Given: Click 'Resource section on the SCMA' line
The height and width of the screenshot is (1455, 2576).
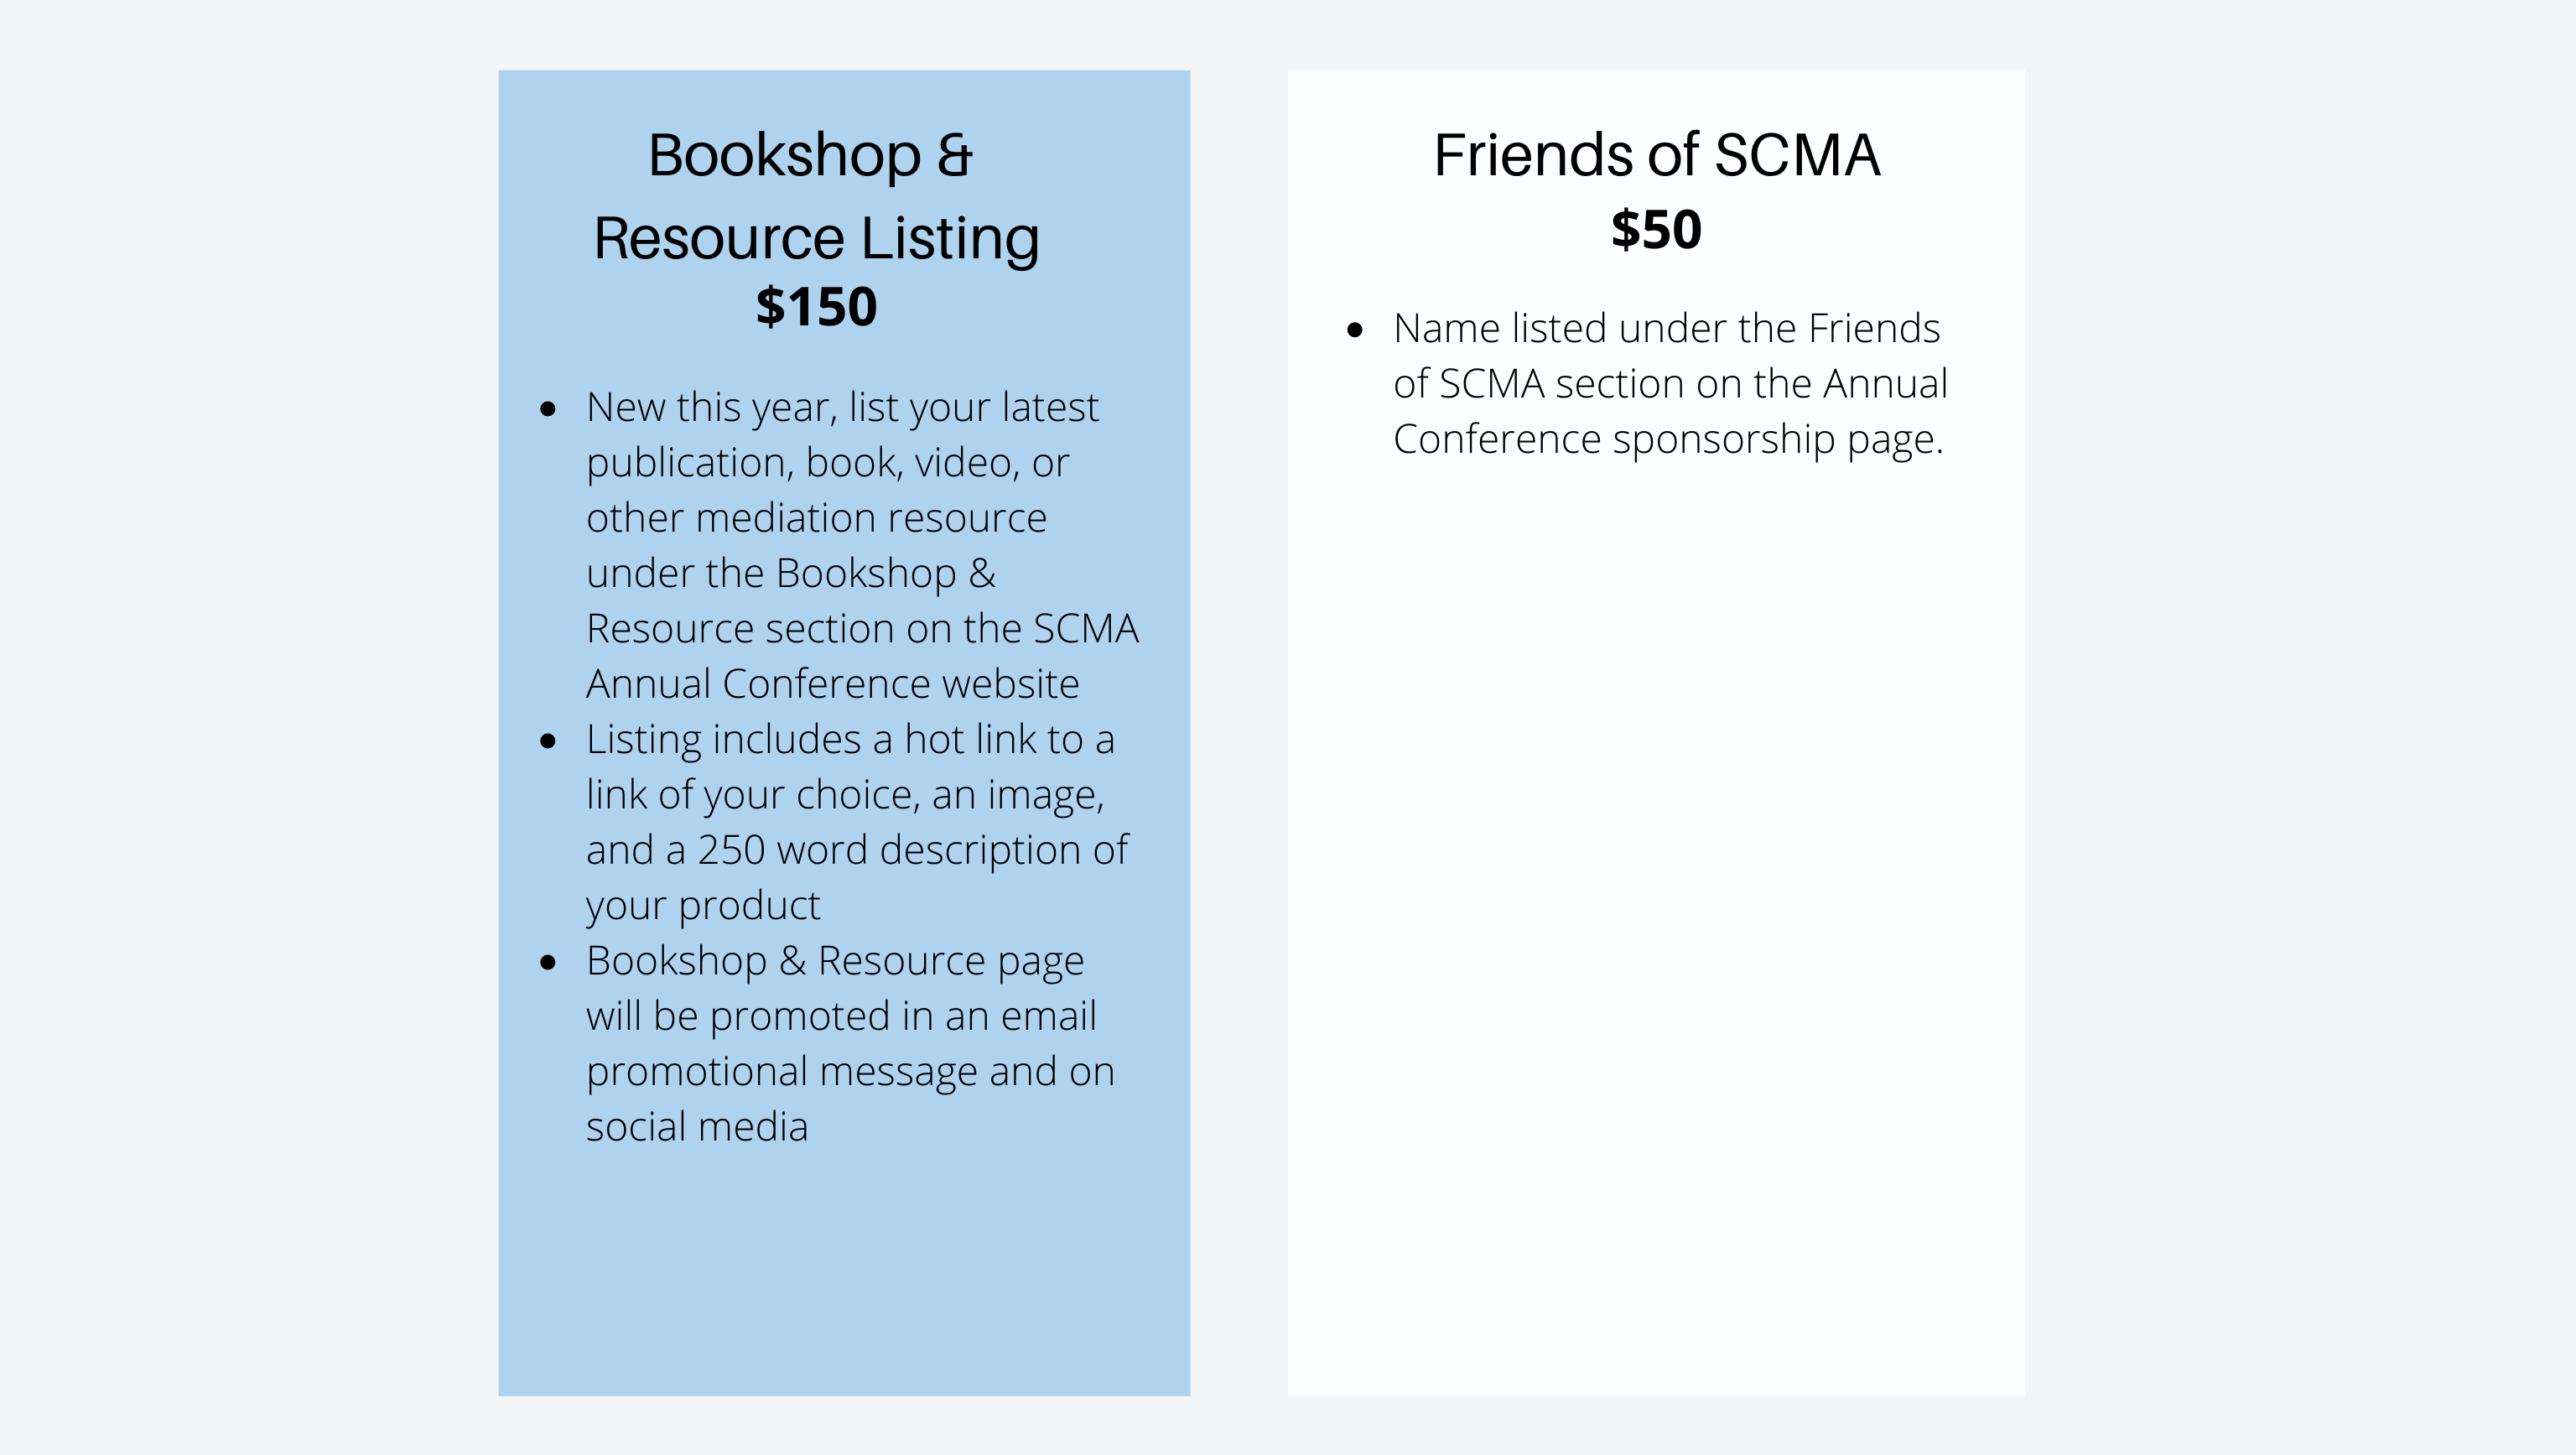Looking at the screenshot, I should click(862, 629).
